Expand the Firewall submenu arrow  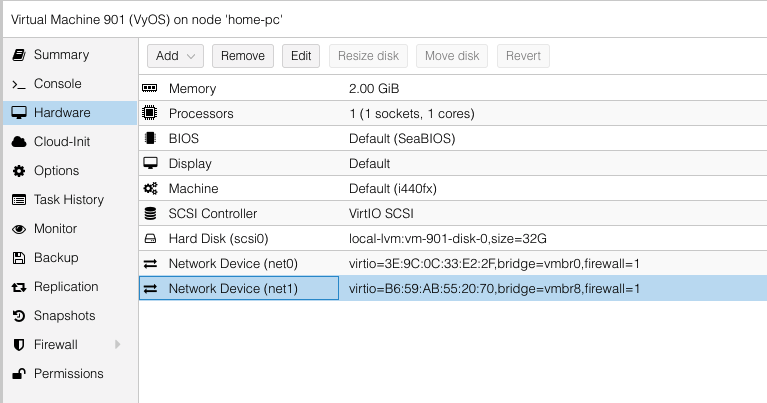118,345
